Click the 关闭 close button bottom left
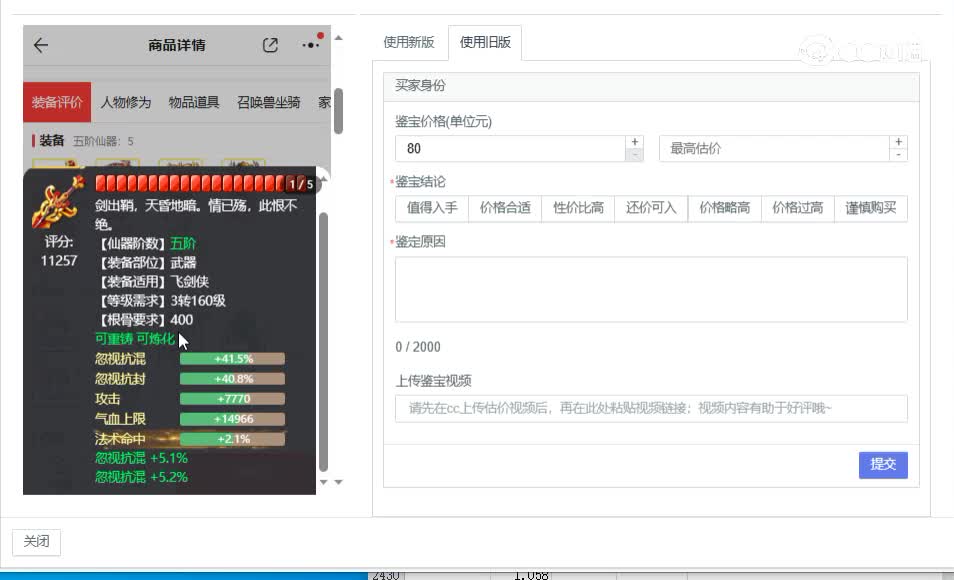 click(36, 541)
